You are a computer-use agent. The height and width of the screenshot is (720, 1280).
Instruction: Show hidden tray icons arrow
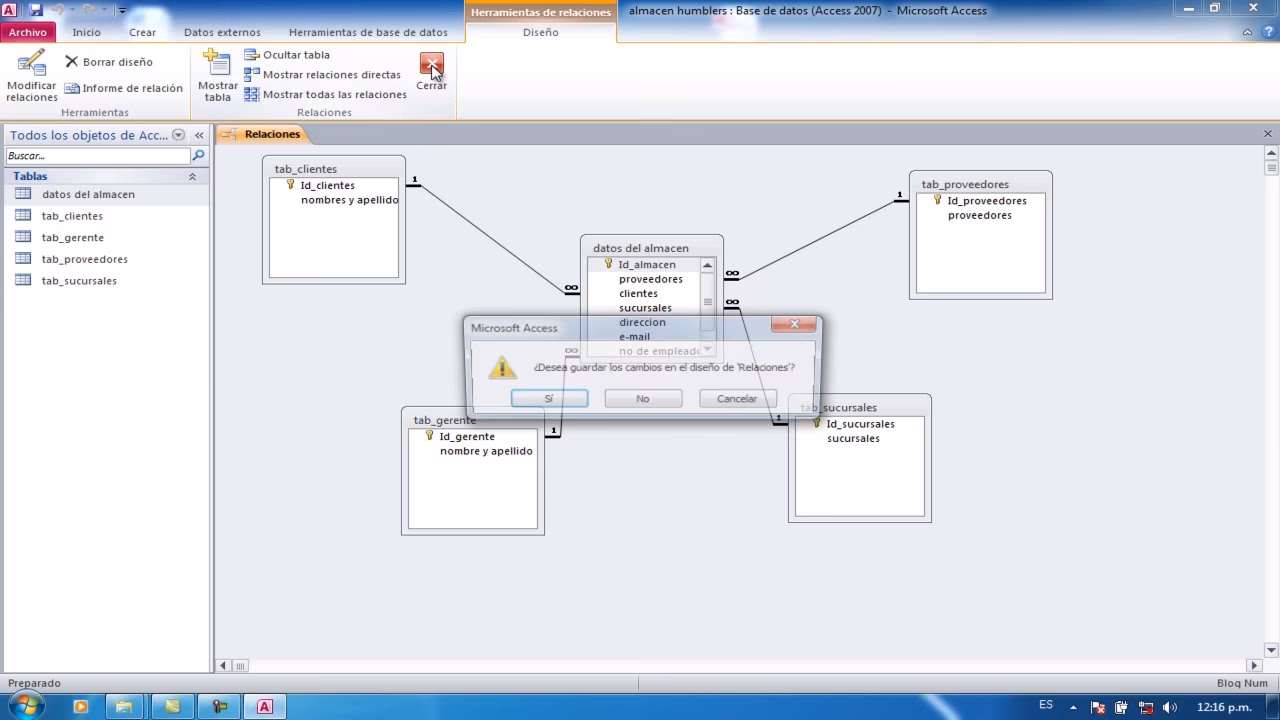tap(1075, 707)
